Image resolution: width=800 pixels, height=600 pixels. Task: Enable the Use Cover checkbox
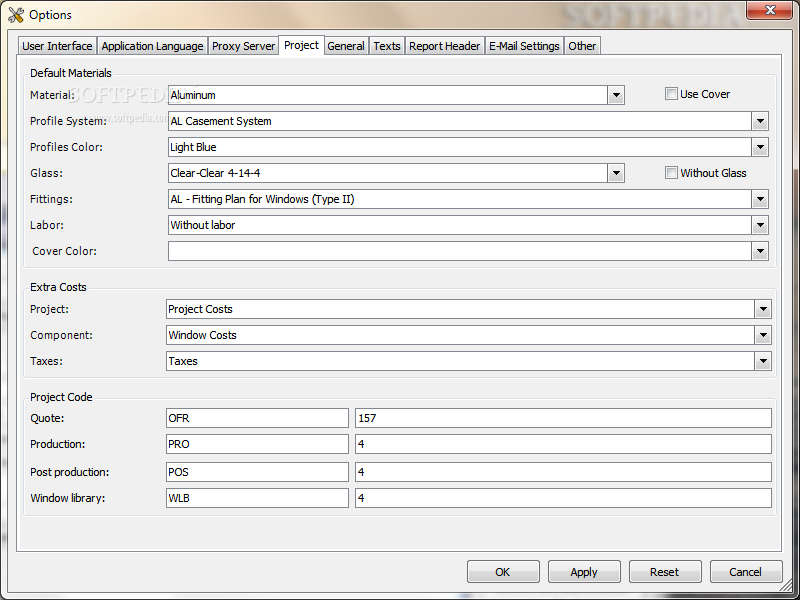(671, 94)
